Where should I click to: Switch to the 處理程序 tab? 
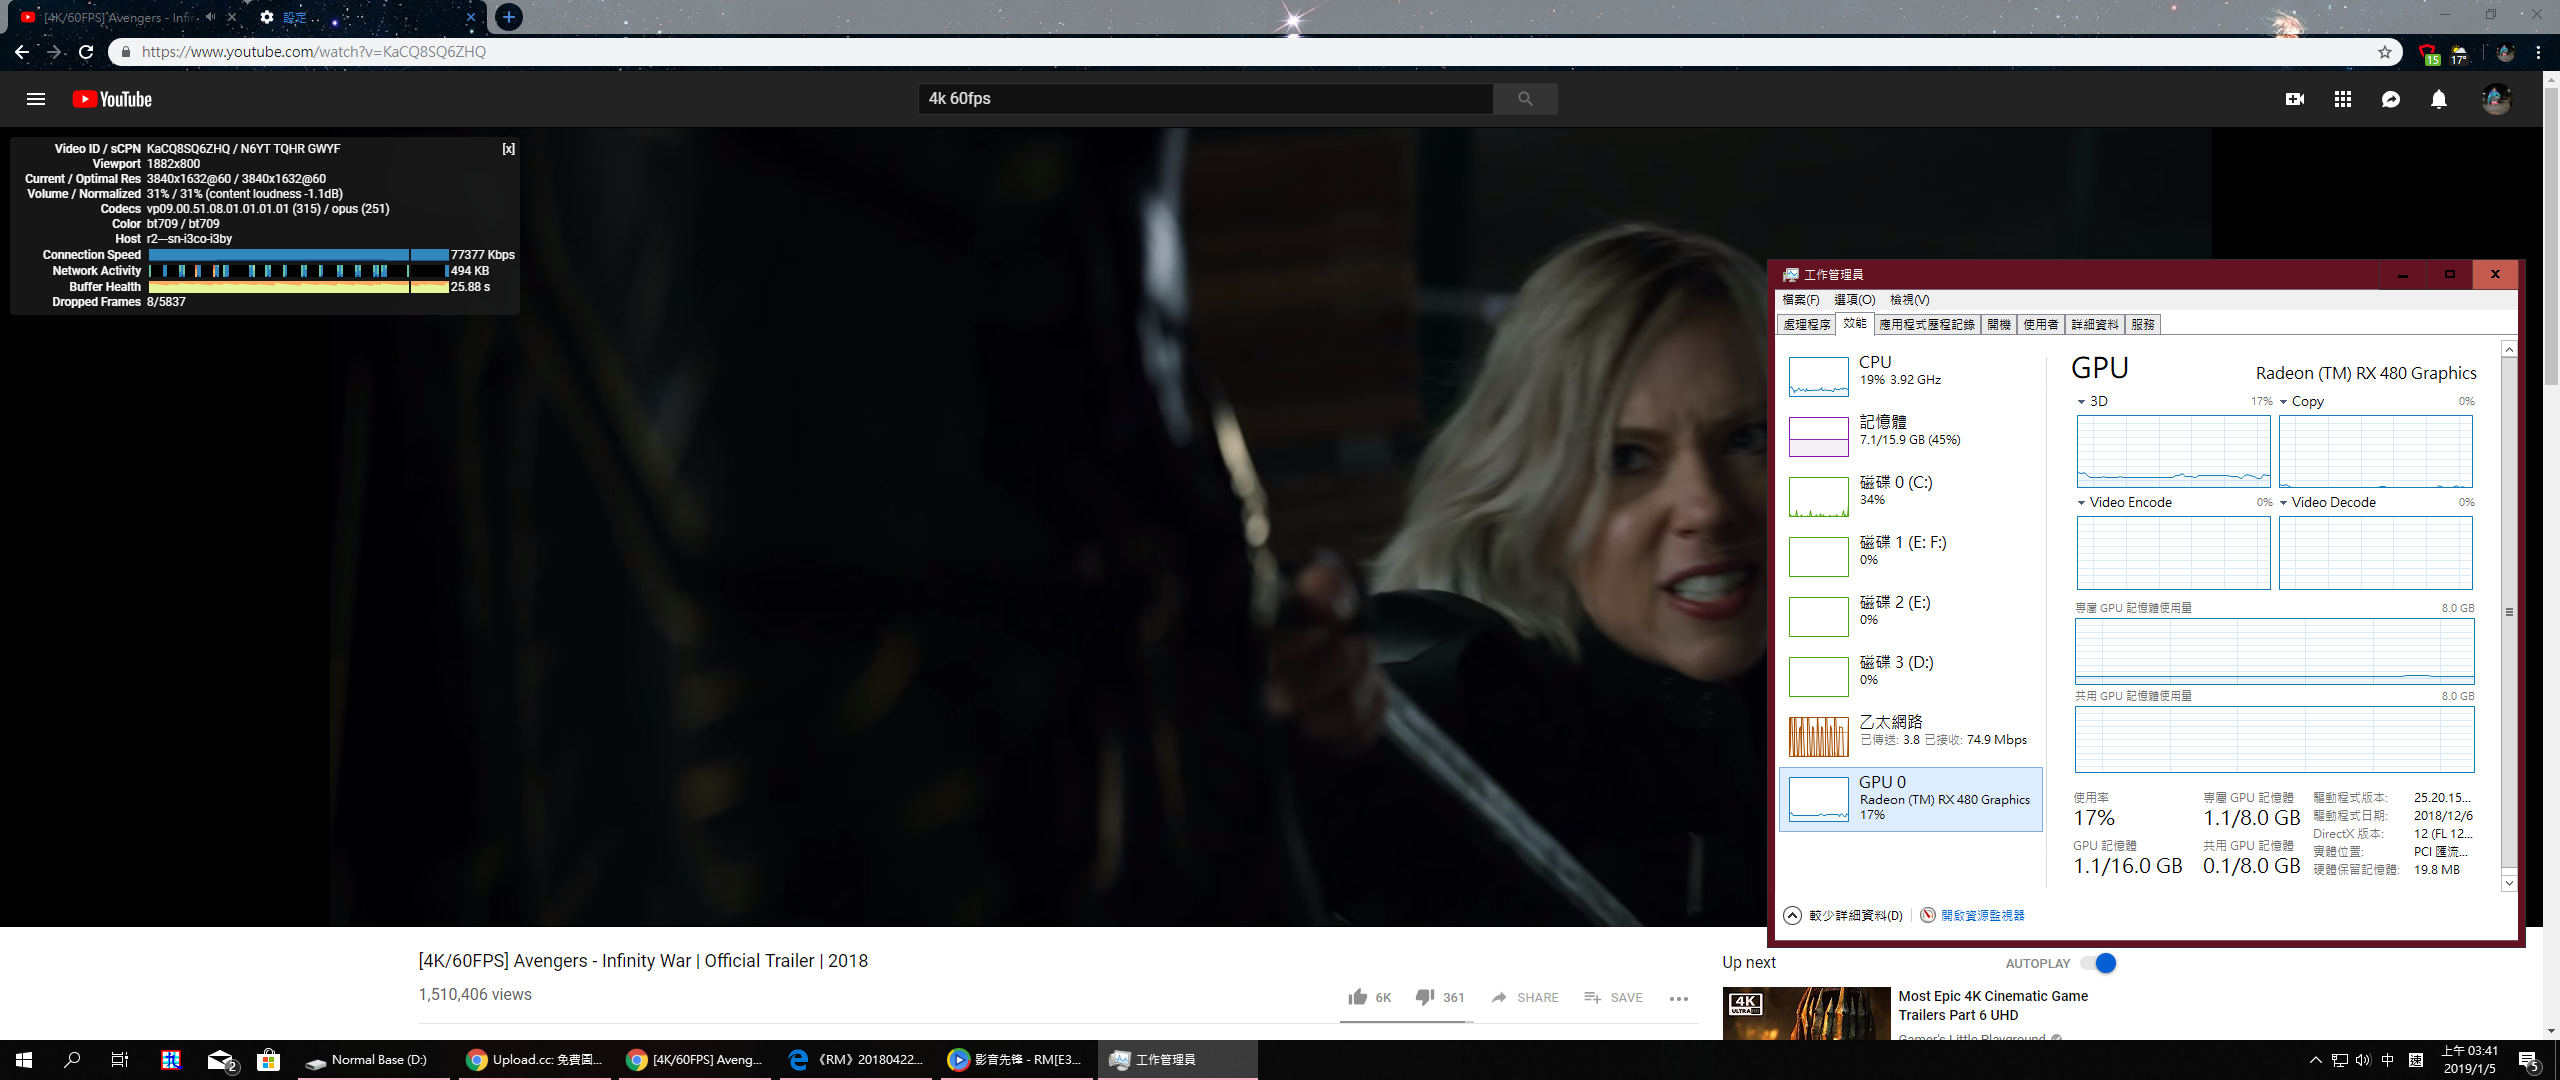coord(1807,324)
